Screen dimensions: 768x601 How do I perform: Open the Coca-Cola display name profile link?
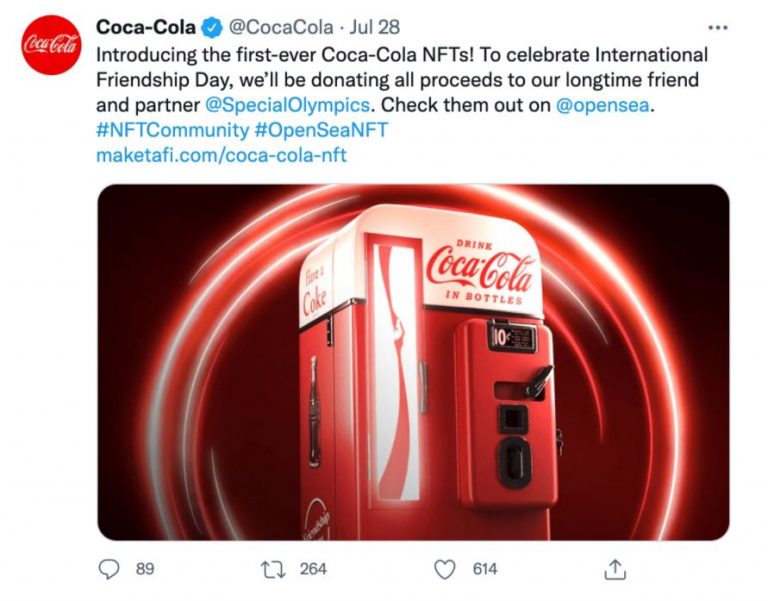pyautogui.click(x=146, y=27)
